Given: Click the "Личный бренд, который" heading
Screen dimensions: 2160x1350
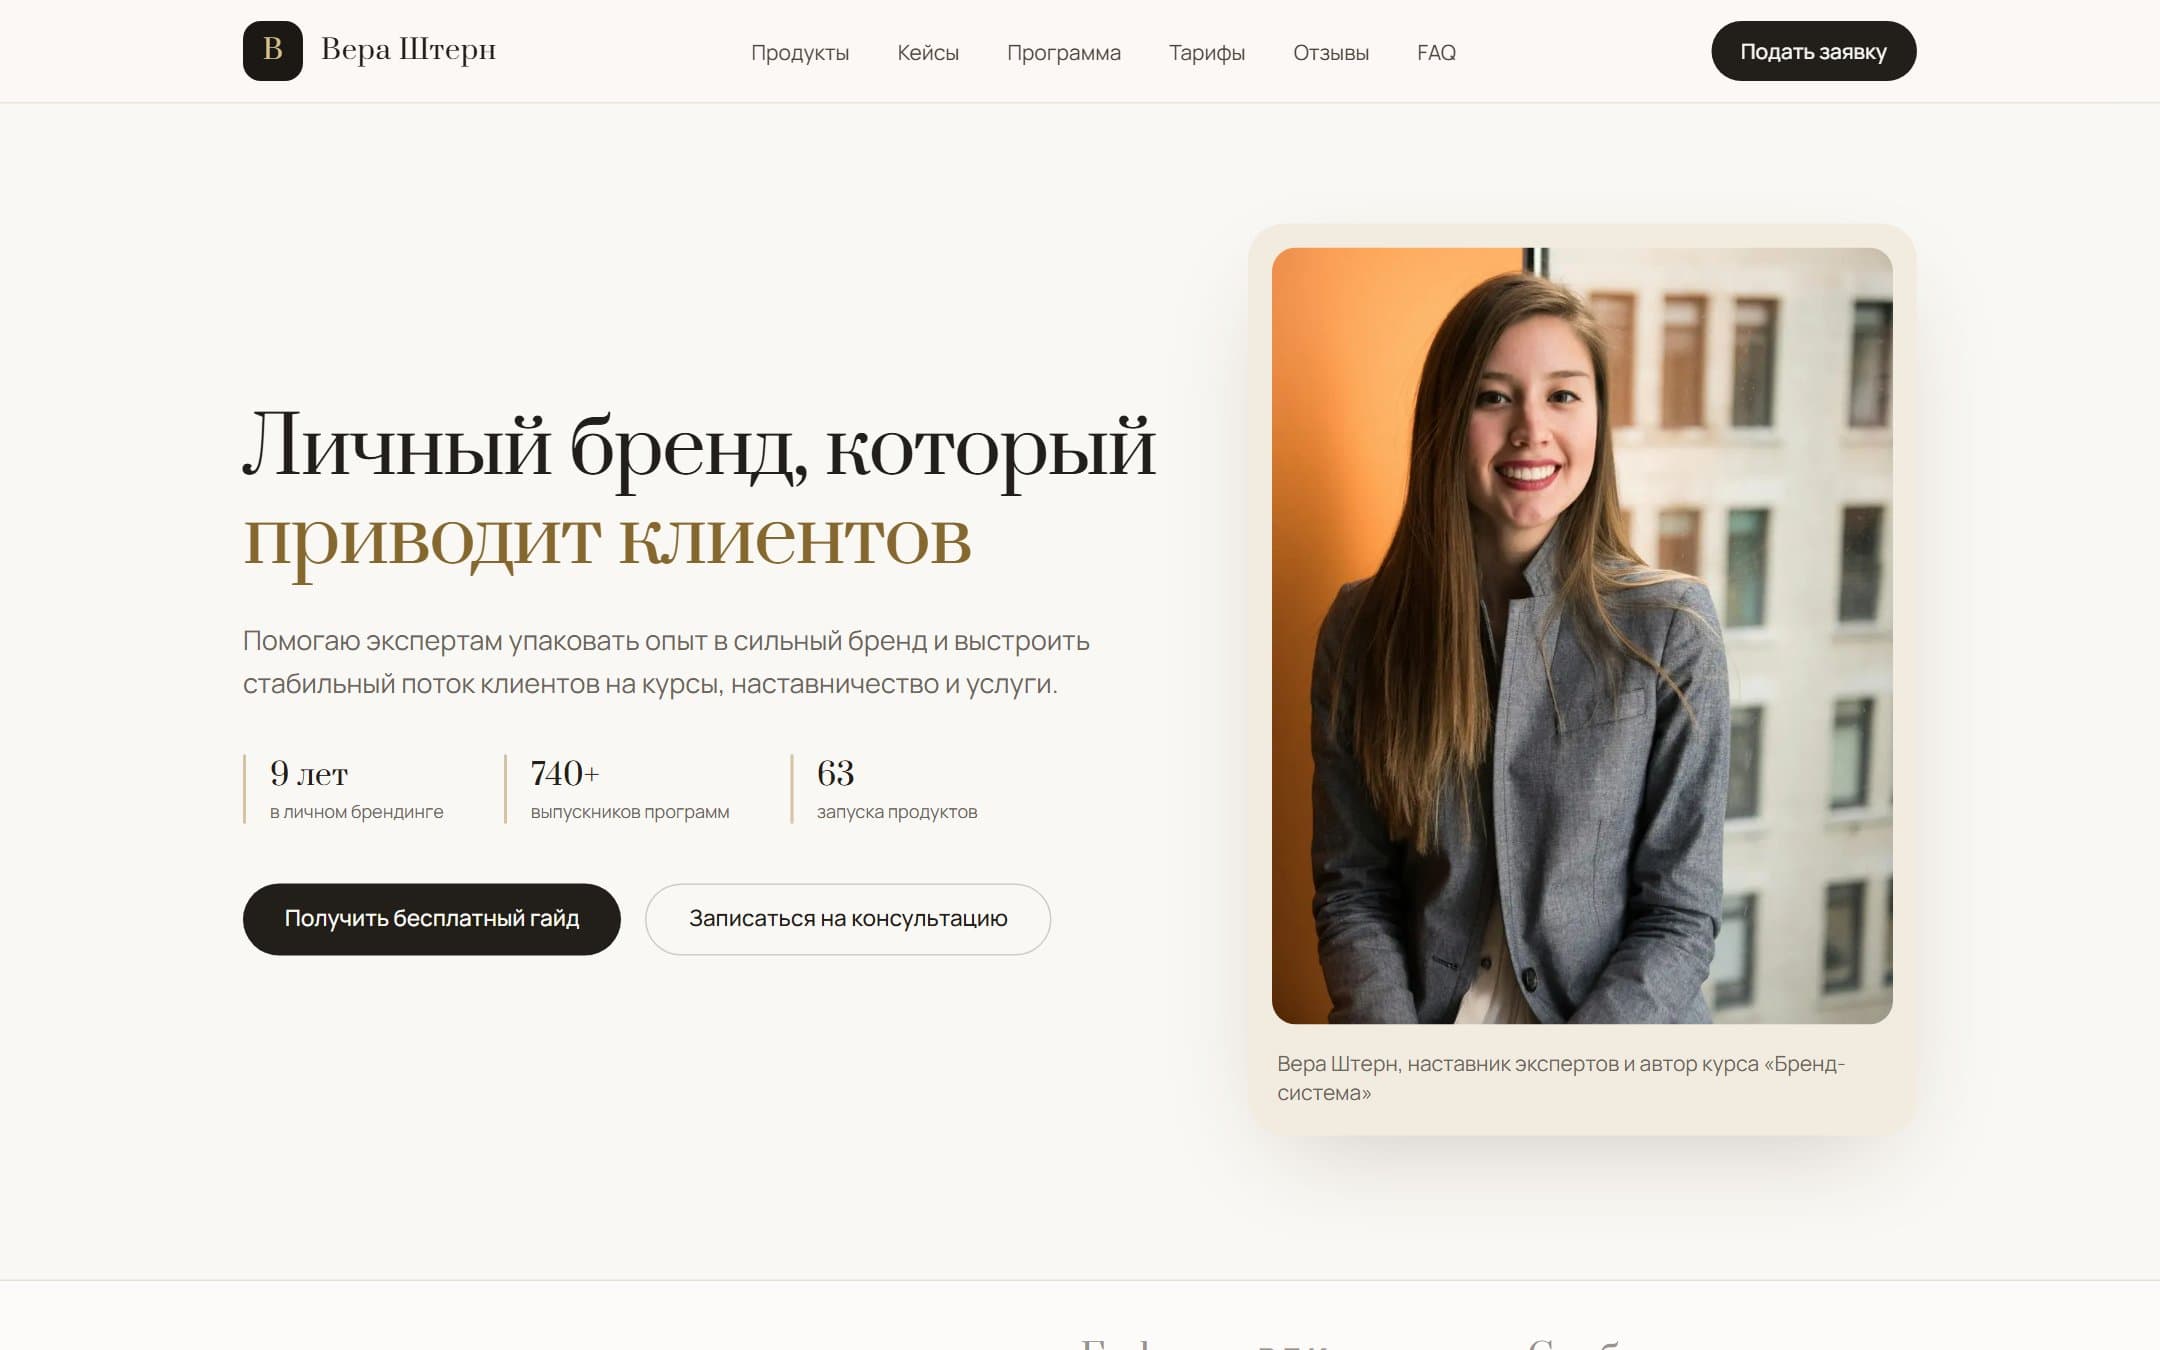Looking at the screenshot, I should coord(699,447).
